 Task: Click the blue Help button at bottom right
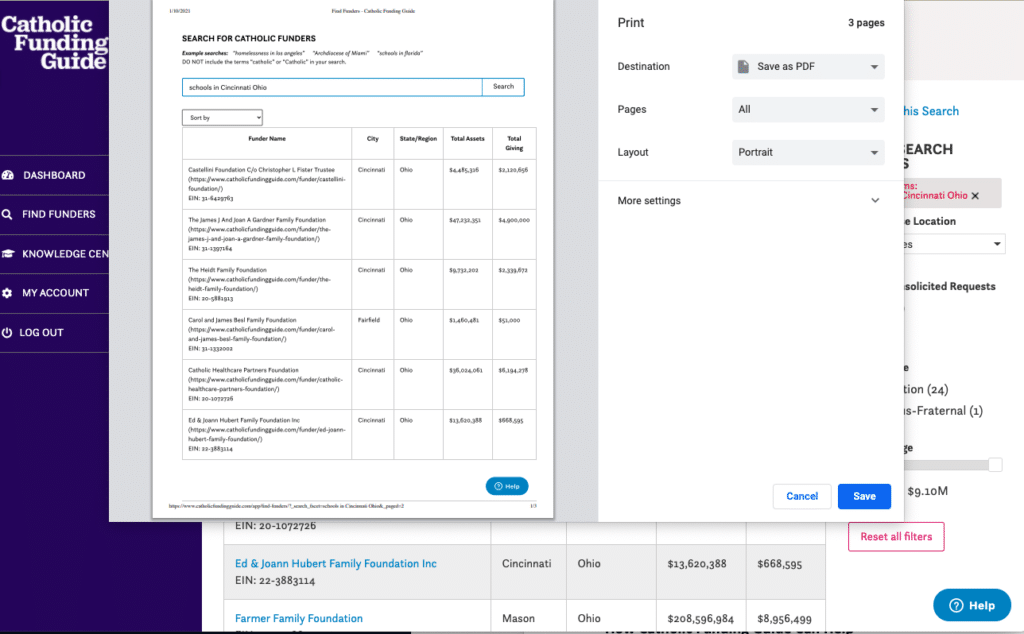(x=972, y=605)
